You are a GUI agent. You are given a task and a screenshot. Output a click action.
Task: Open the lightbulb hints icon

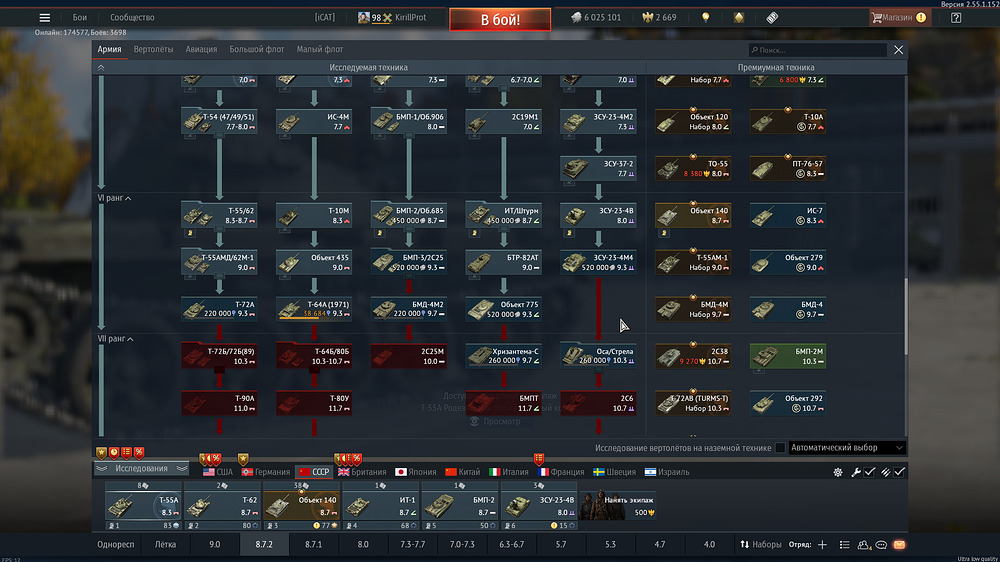click(x=705, y=18)
